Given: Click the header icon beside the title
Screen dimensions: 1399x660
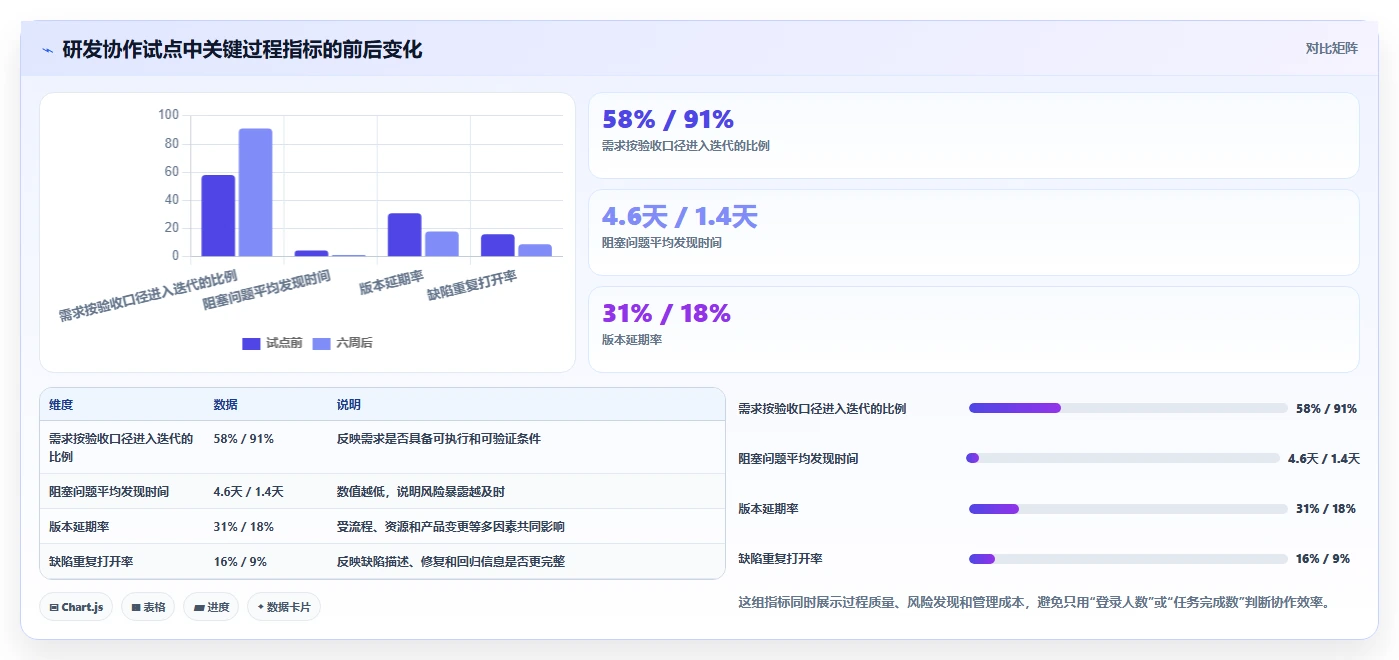Looking at the screenshot, I should point(47,50).
